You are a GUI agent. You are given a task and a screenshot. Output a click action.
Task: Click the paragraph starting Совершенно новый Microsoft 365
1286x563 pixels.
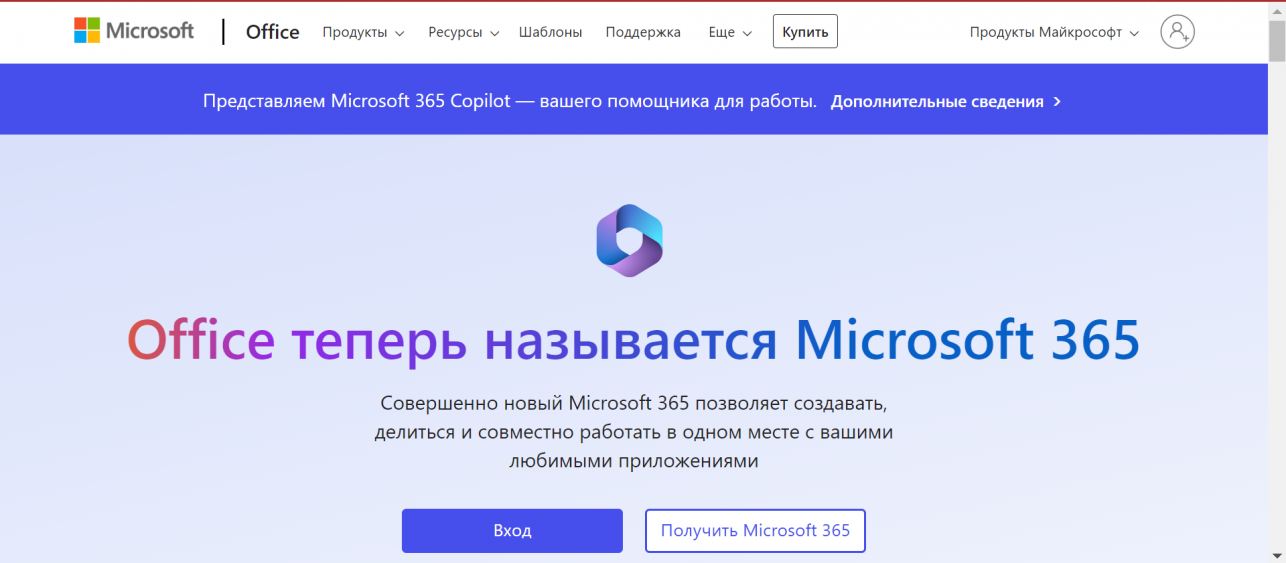(633, 433)
